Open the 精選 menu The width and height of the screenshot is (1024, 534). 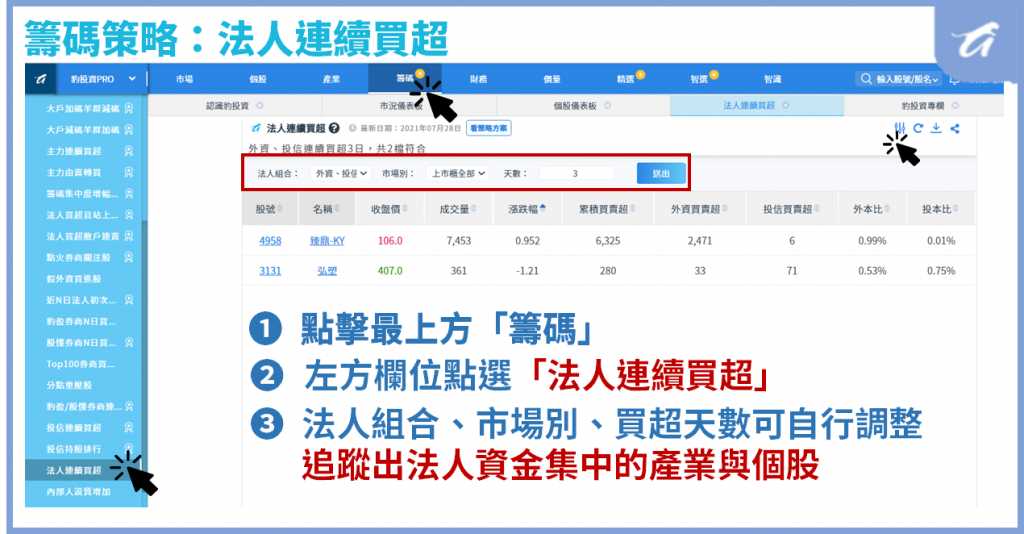click(x=626, y=79)
